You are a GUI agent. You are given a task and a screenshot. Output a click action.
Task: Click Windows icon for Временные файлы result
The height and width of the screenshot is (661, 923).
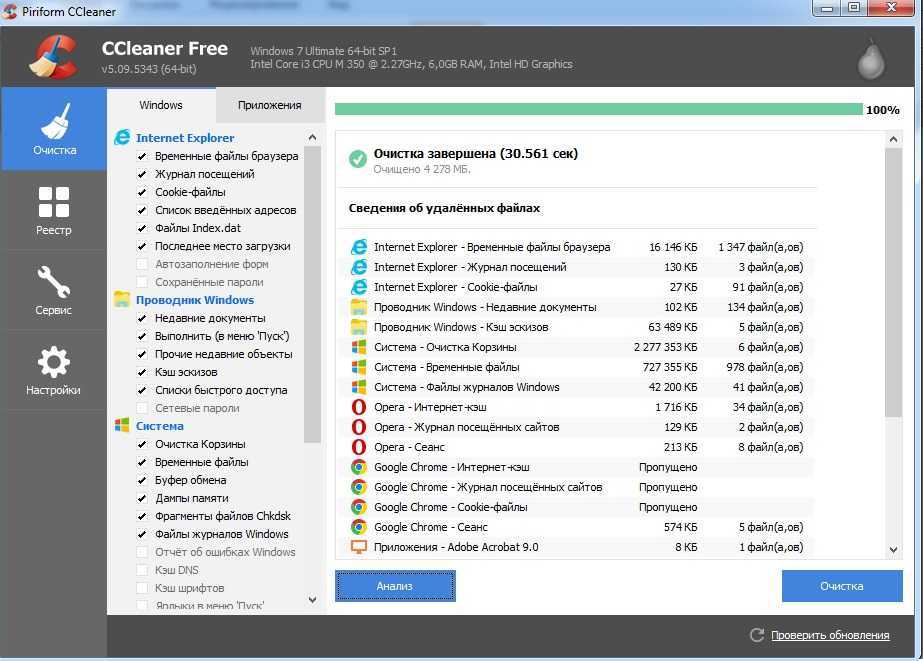pos(358,367)
